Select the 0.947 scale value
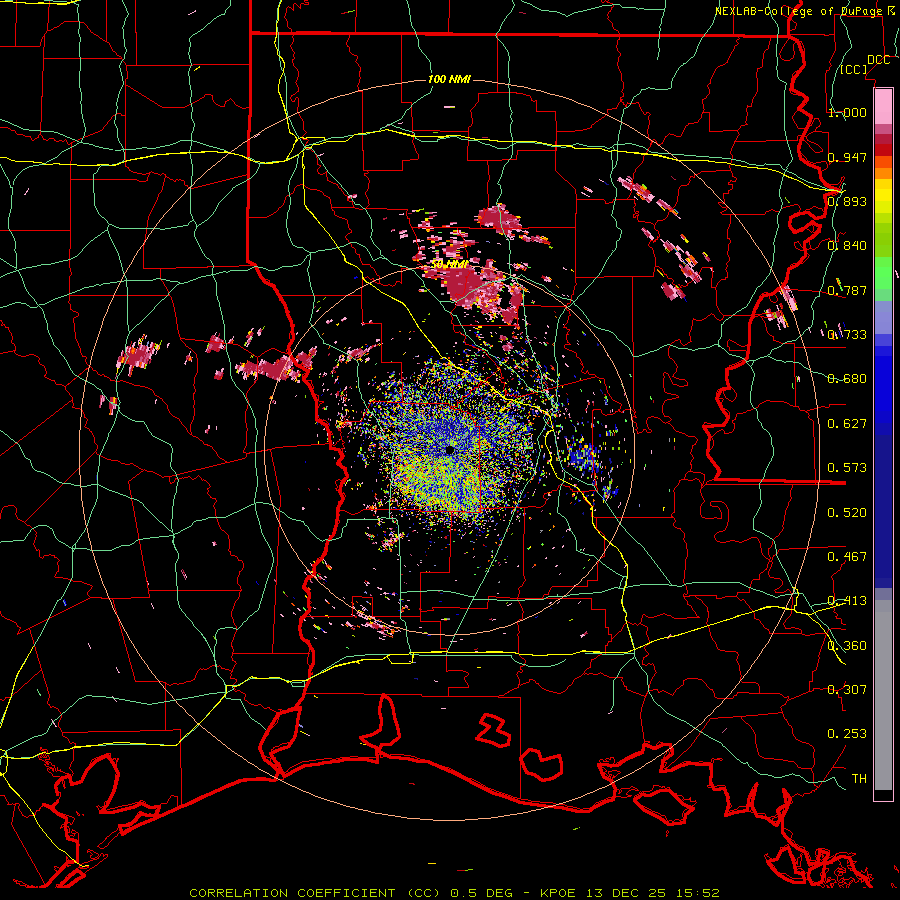Screen dimensions: 900x900 847,157
